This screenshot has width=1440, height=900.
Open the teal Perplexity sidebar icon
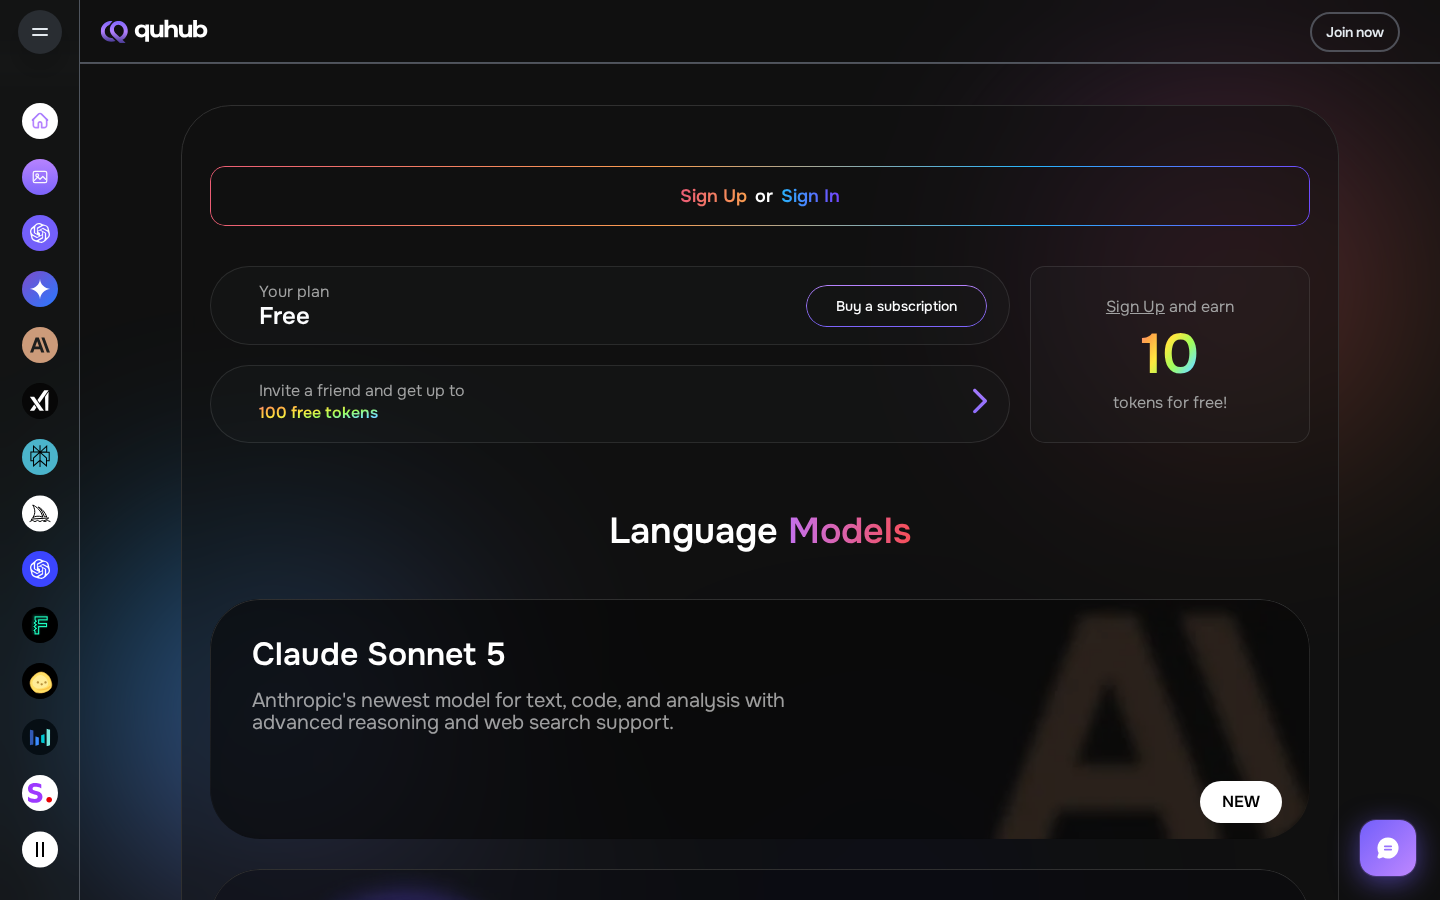point(40,457)
